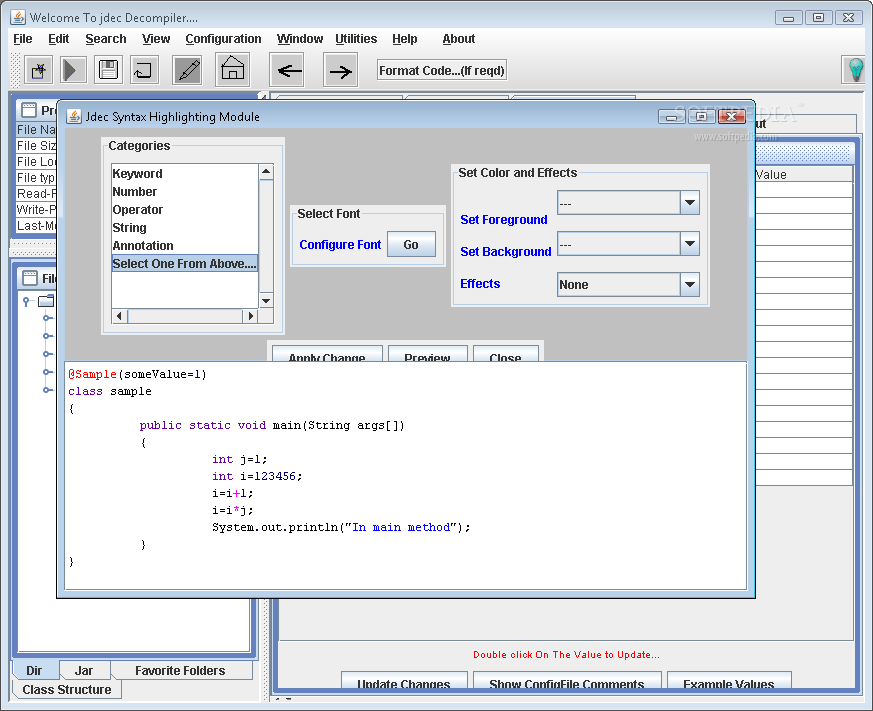Image resolution: width=873 pixels, height=711 pixels.
Task: Switch to the Class Structure tab
Action: pos(67,689)
